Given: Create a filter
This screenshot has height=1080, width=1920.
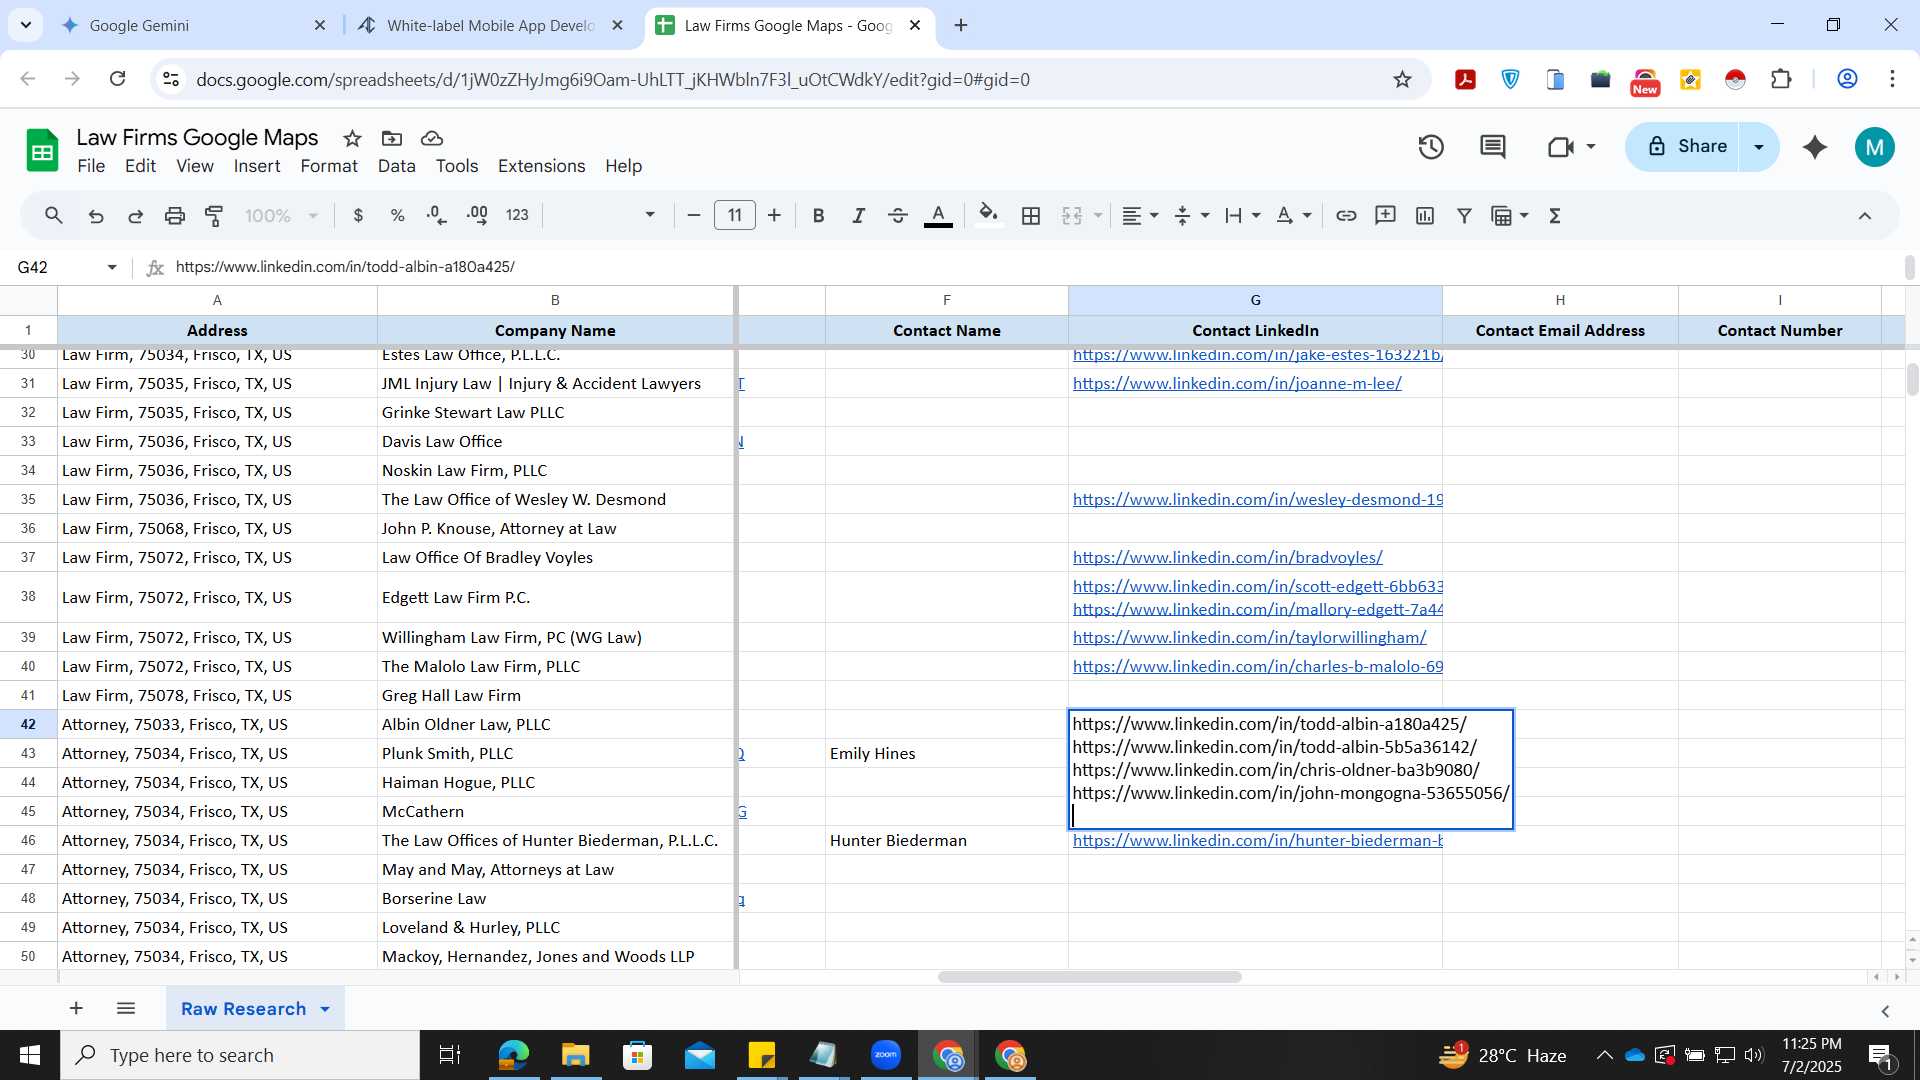Looking at the screenshot, I should coord(1464,215).
